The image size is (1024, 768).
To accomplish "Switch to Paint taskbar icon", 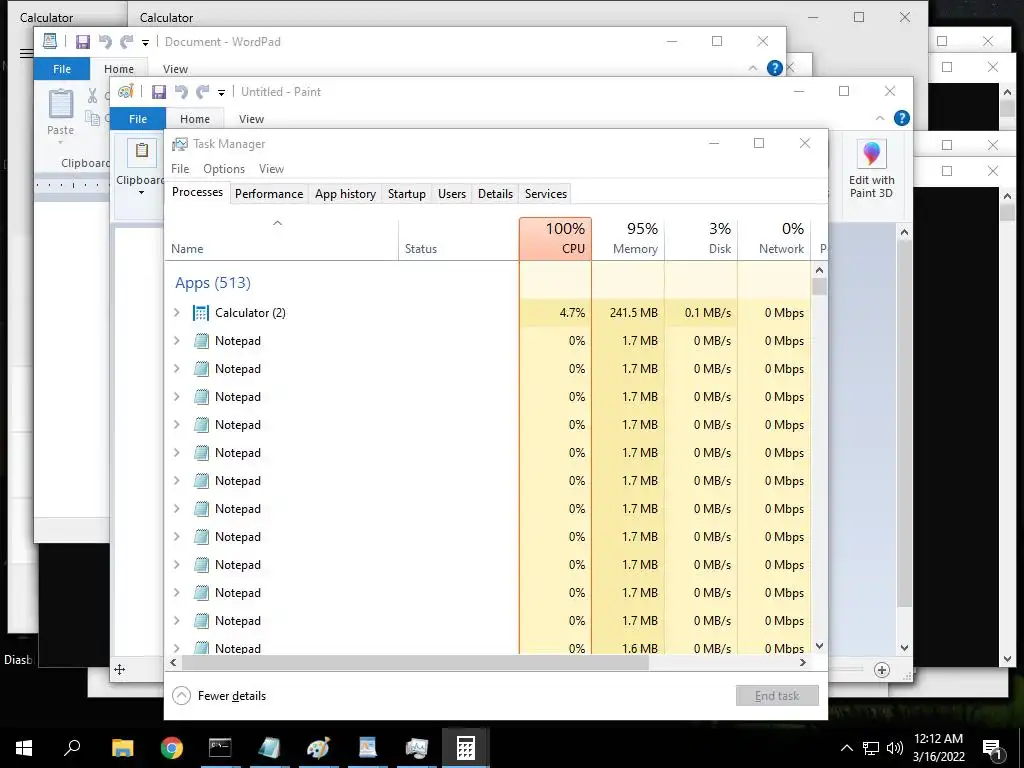I will pos(318,748).
